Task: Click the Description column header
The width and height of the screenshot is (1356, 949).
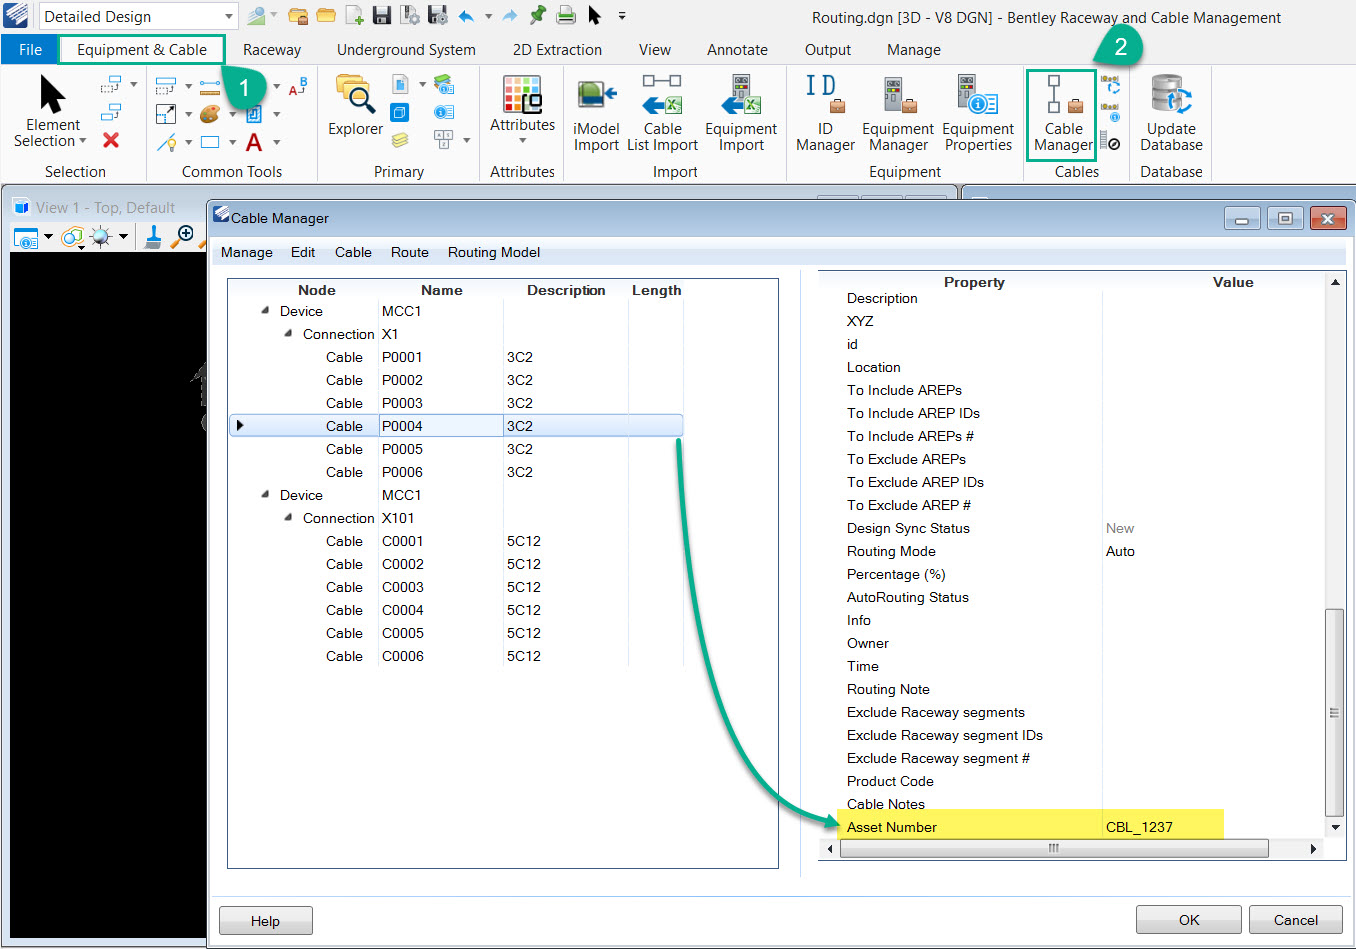Action: point(566,290)
